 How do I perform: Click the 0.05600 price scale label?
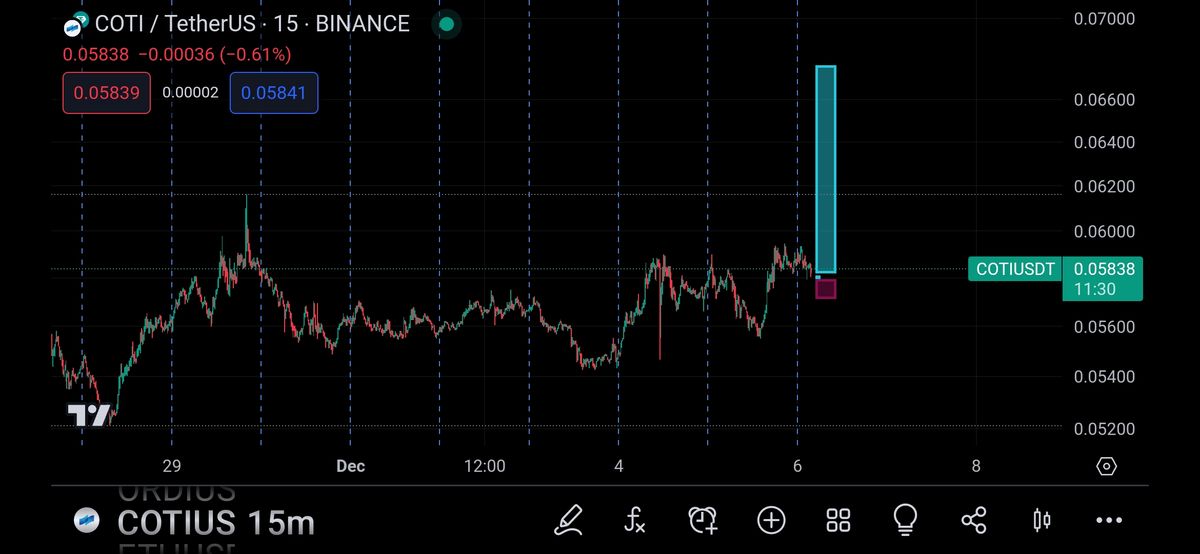[x=1104, y=327]
